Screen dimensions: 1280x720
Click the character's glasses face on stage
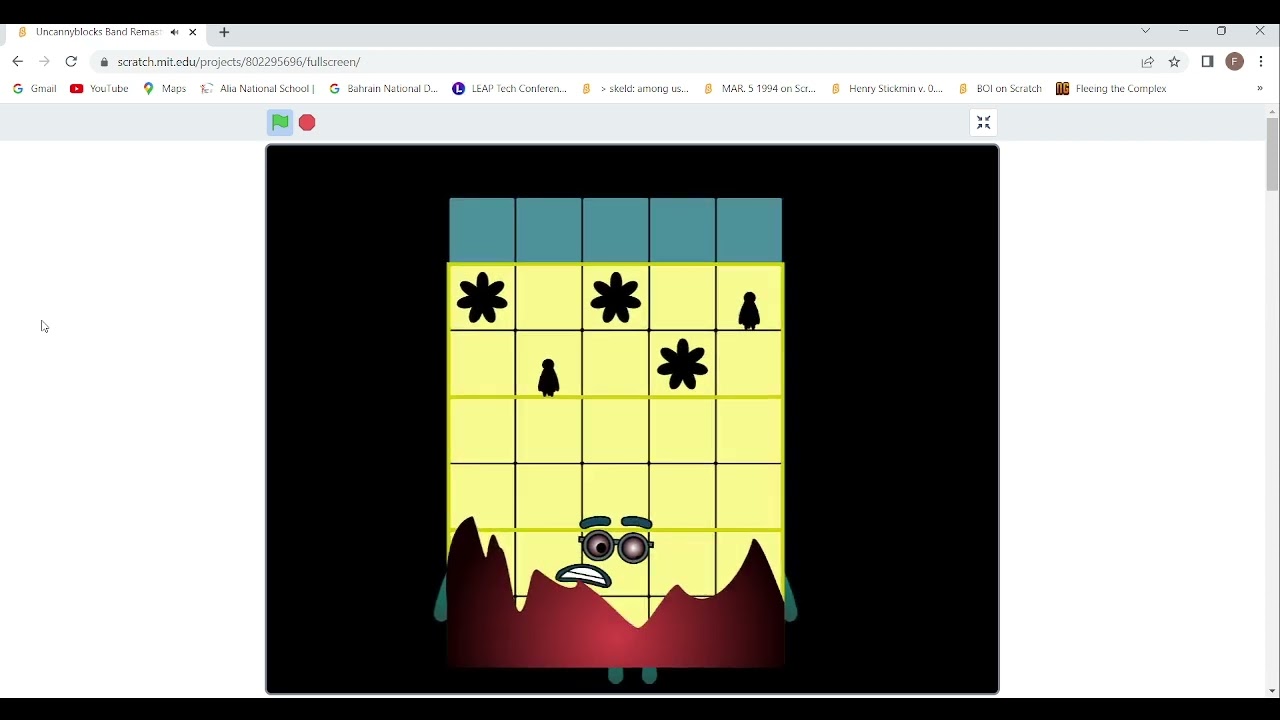click(615, 547)
